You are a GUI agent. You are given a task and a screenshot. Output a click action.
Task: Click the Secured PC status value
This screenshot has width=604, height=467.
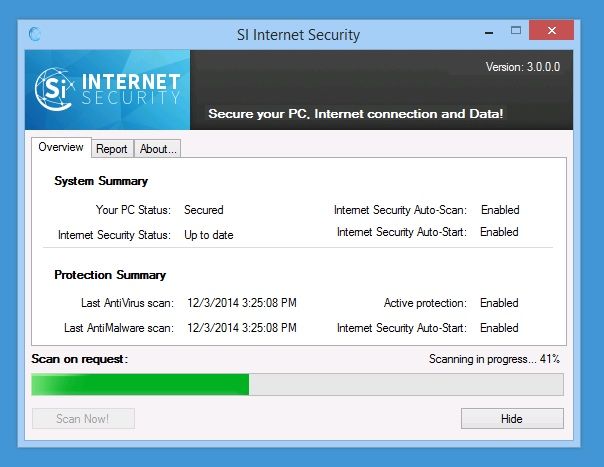[x=204, y=210]
